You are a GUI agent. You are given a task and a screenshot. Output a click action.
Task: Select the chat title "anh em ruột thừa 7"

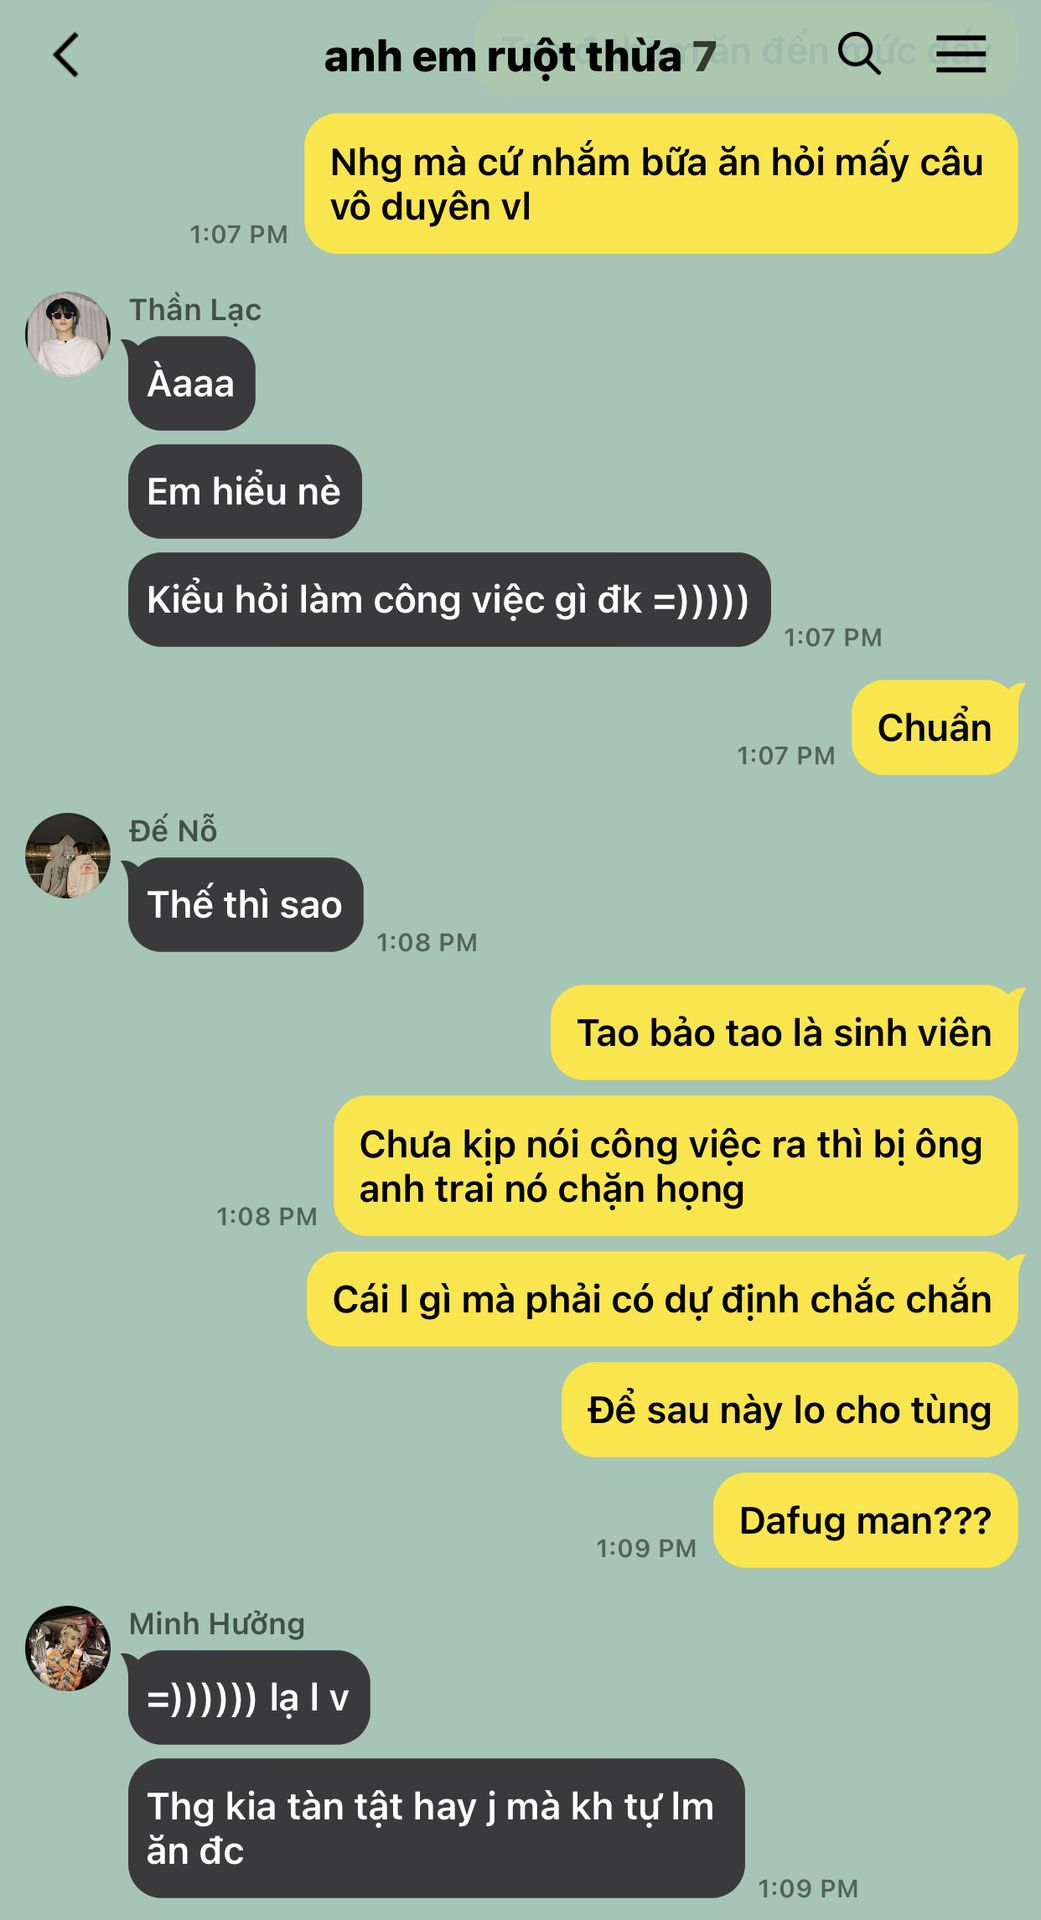(x=519, y=57)
